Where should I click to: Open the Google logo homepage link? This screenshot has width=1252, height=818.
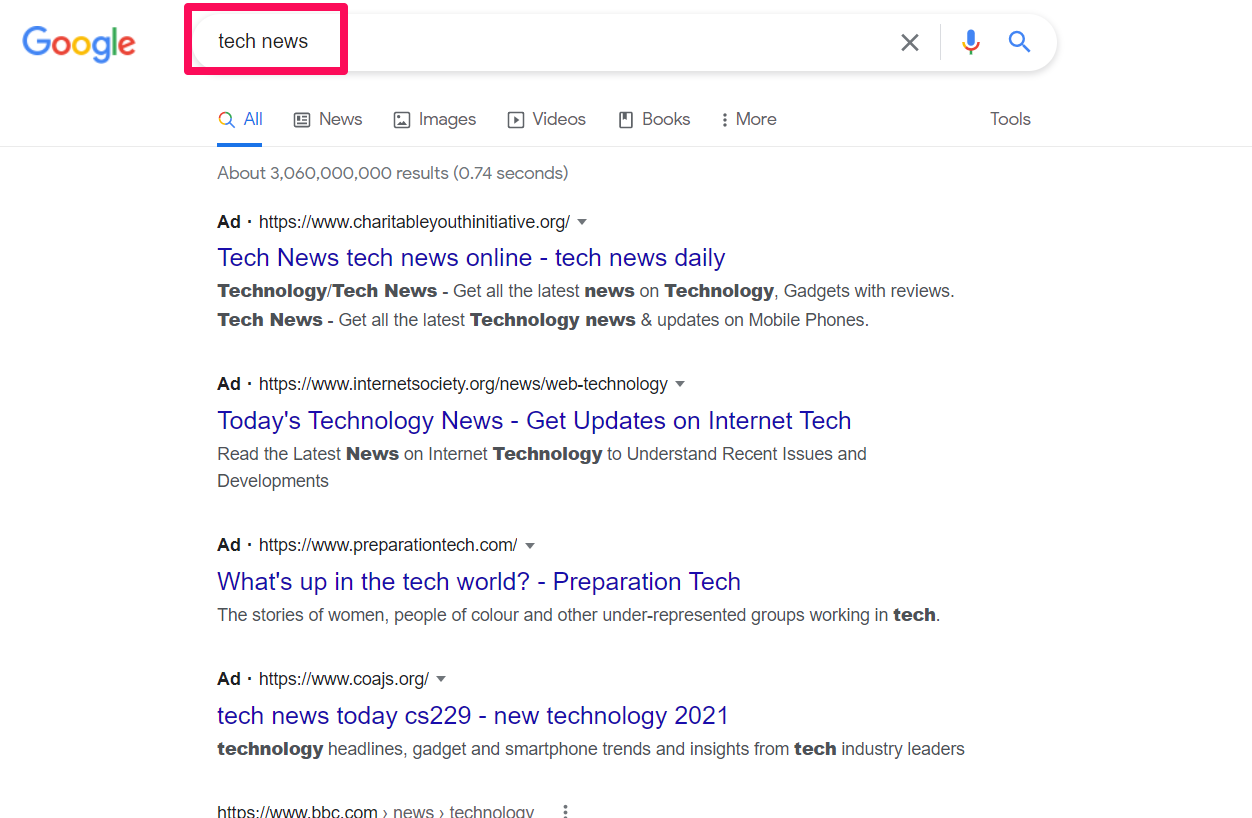(x=79, y=43)
